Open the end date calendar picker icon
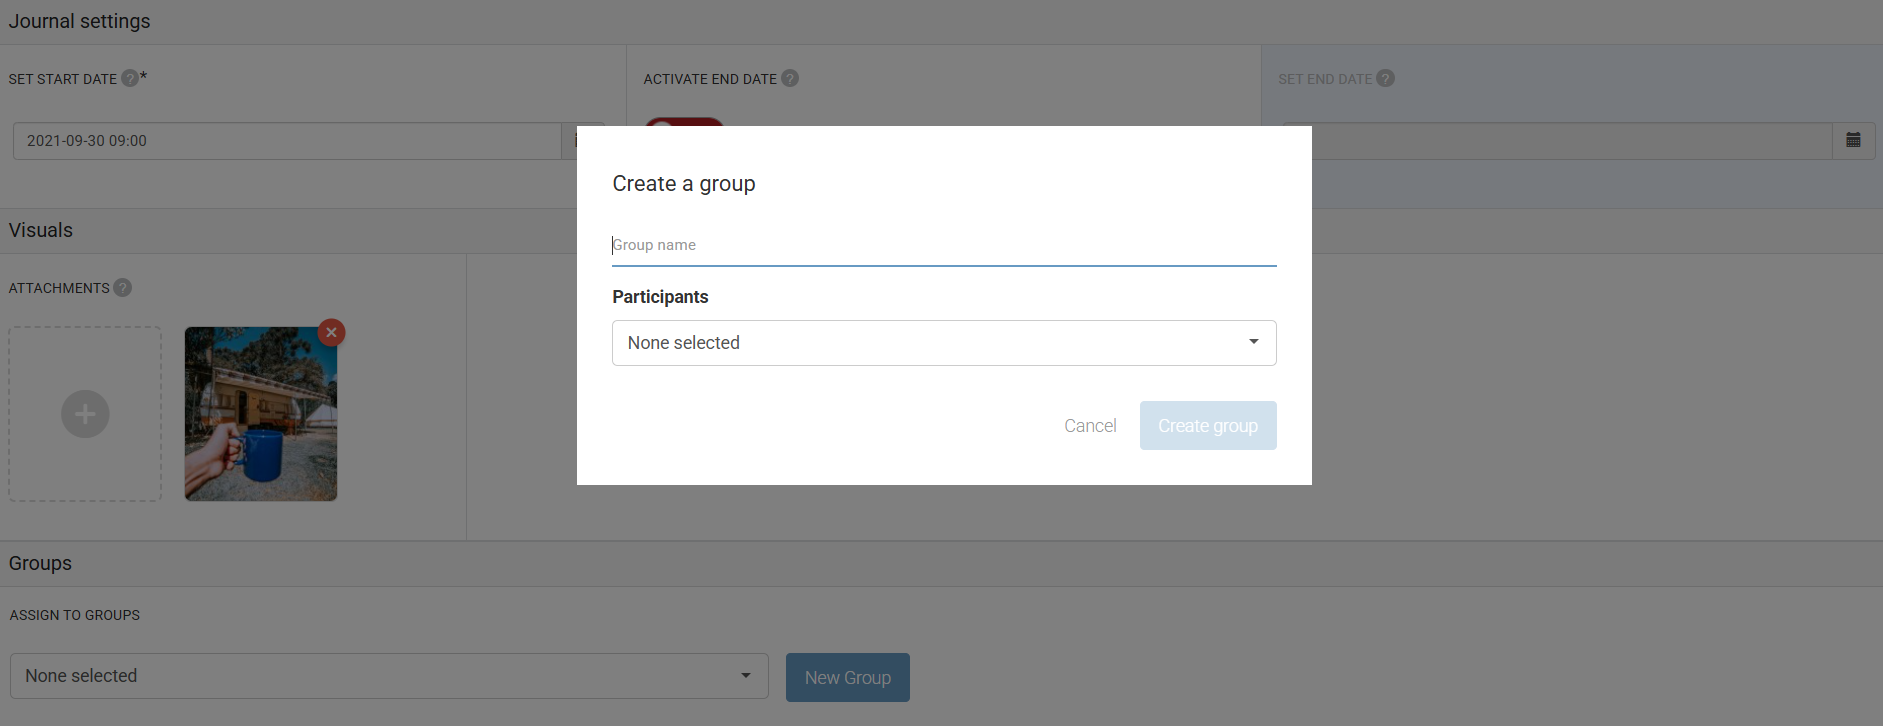Screen dimensions: 1883x726 [x=1853, y=141]
